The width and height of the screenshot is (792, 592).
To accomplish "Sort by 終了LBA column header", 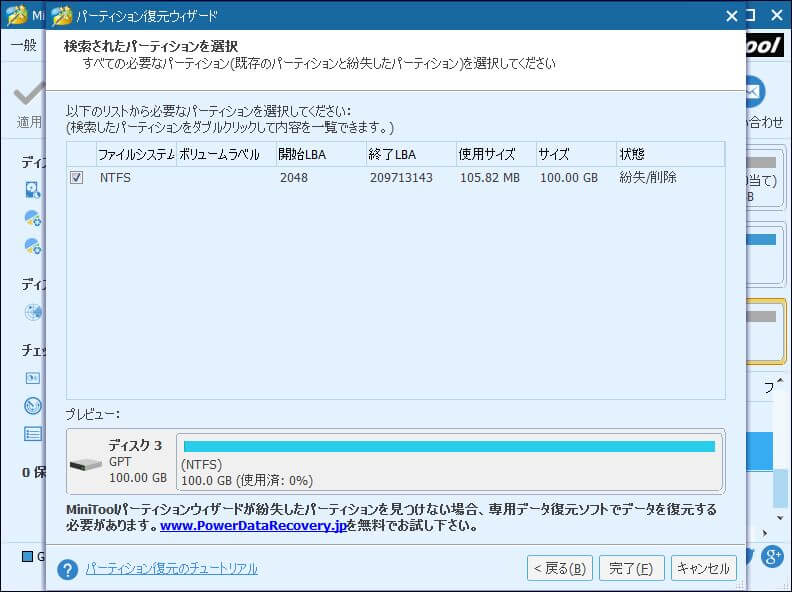I will coord(411,154).
